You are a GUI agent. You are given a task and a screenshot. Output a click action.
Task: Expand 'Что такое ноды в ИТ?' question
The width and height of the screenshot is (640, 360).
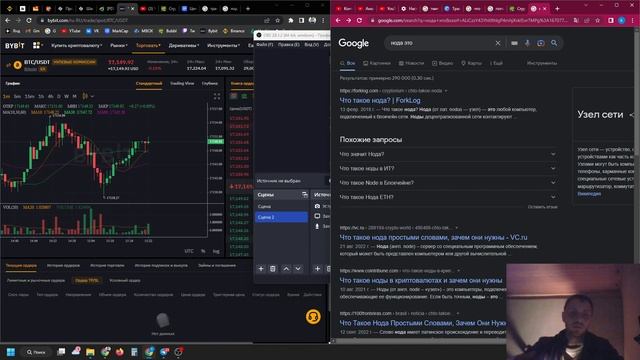point(448,169)
